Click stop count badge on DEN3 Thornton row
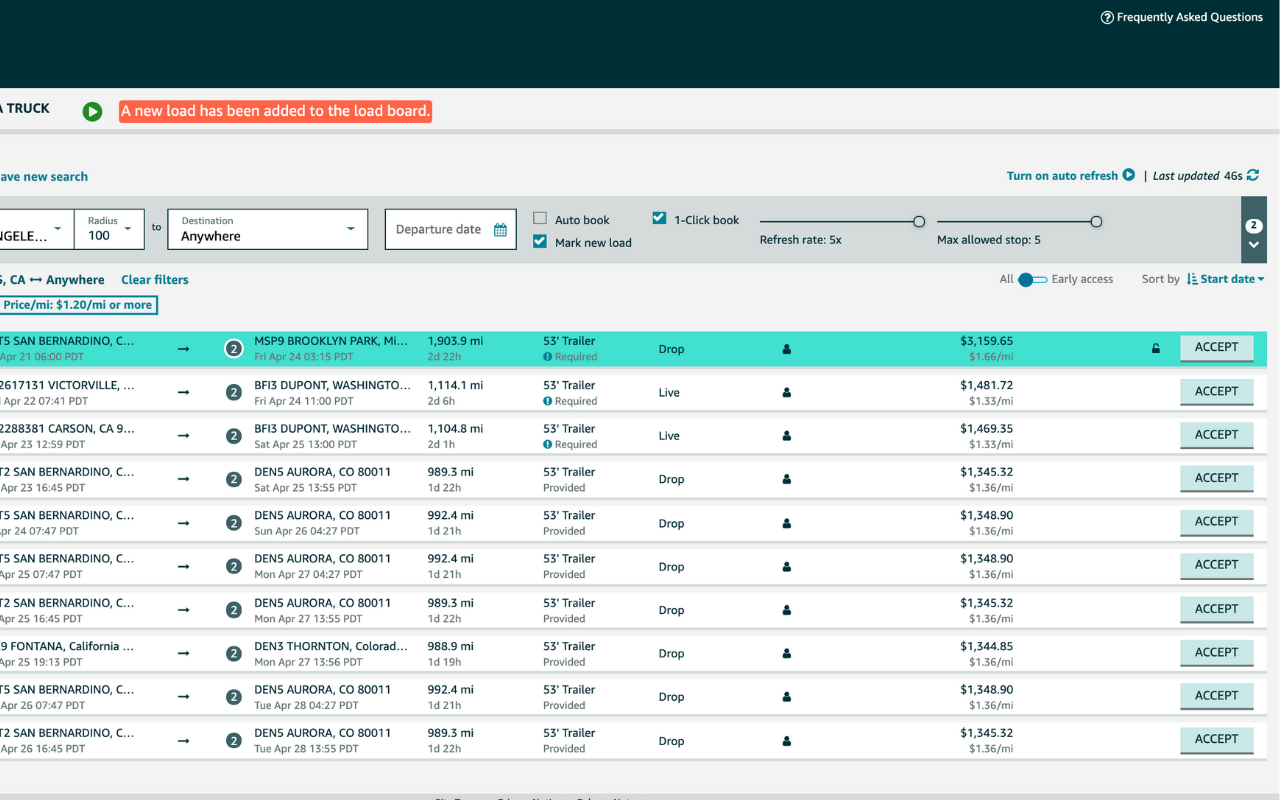Screen dimensions: 1280x800 [233, 654]
